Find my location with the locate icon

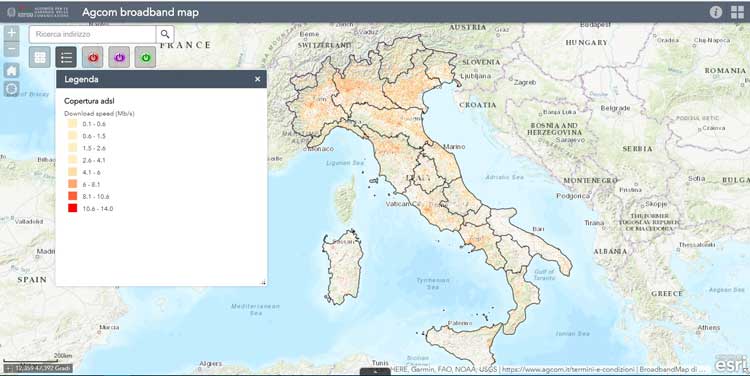click(11, 89)
